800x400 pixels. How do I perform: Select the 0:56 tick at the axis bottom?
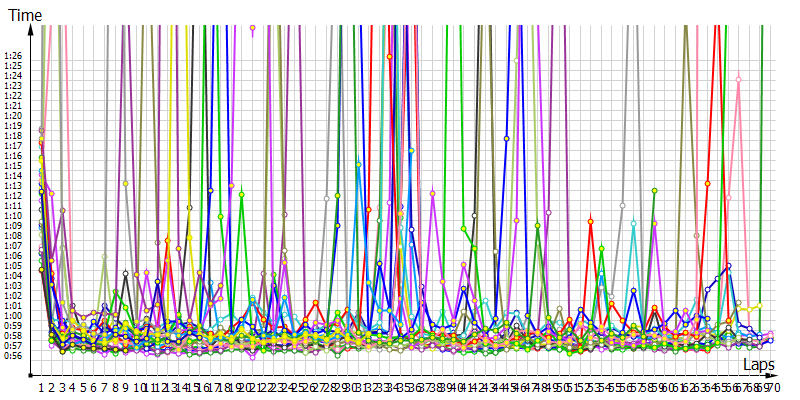(x=13, y=355)
